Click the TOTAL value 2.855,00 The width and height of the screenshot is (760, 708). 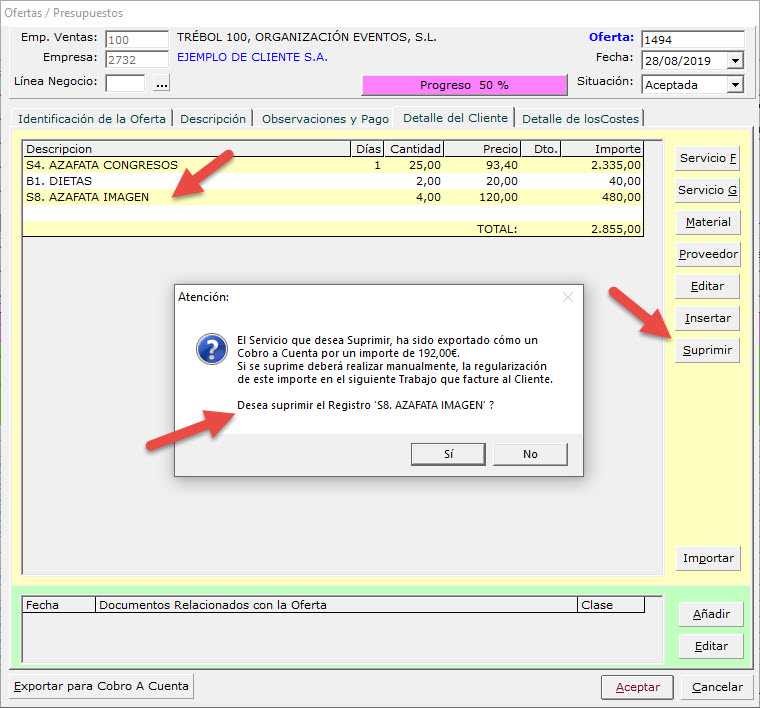point(616,229)
